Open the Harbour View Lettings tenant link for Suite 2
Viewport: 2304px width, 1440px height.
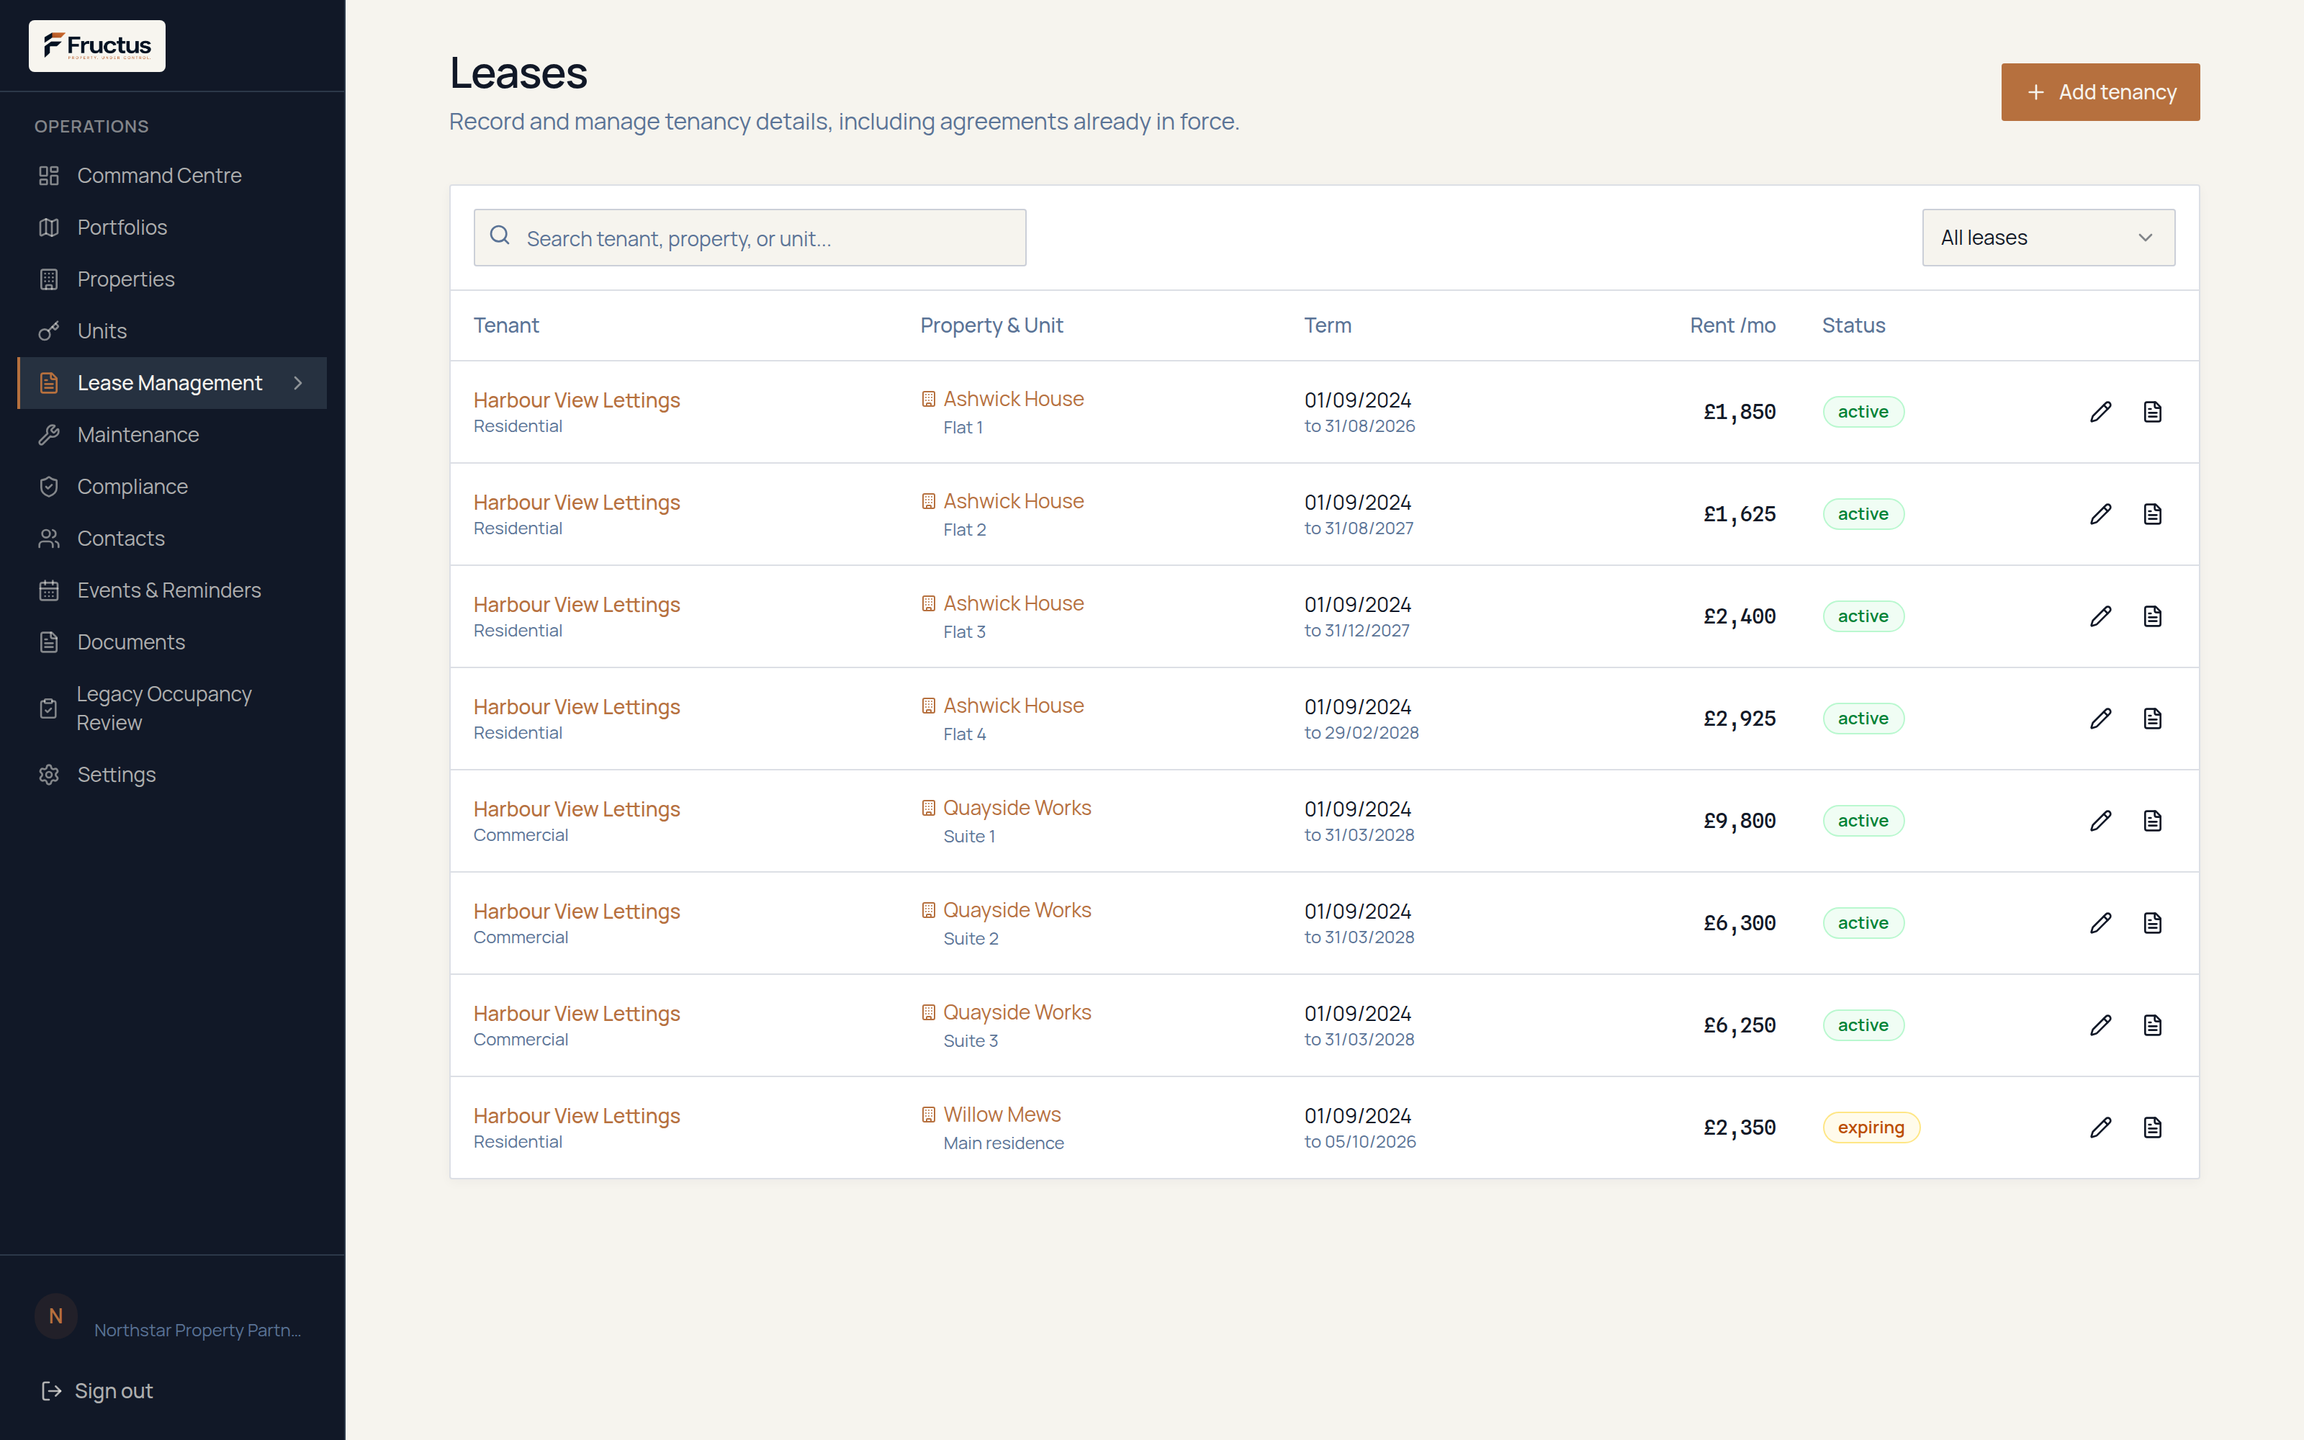(577, 912)
